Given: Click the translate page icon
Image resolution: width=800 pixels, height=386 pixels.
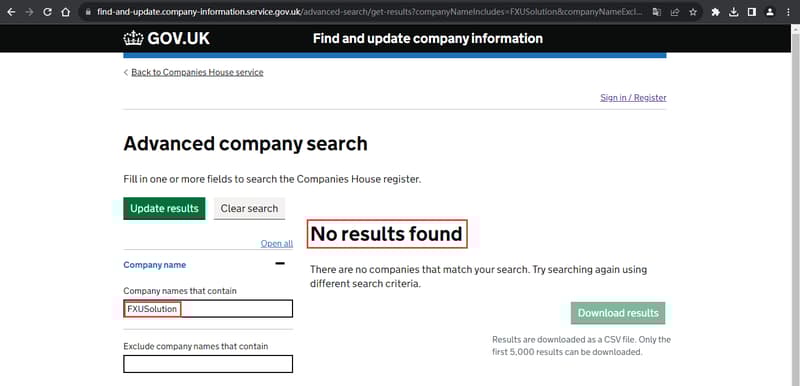Looking at the screenshot, I should click(657, 12).
